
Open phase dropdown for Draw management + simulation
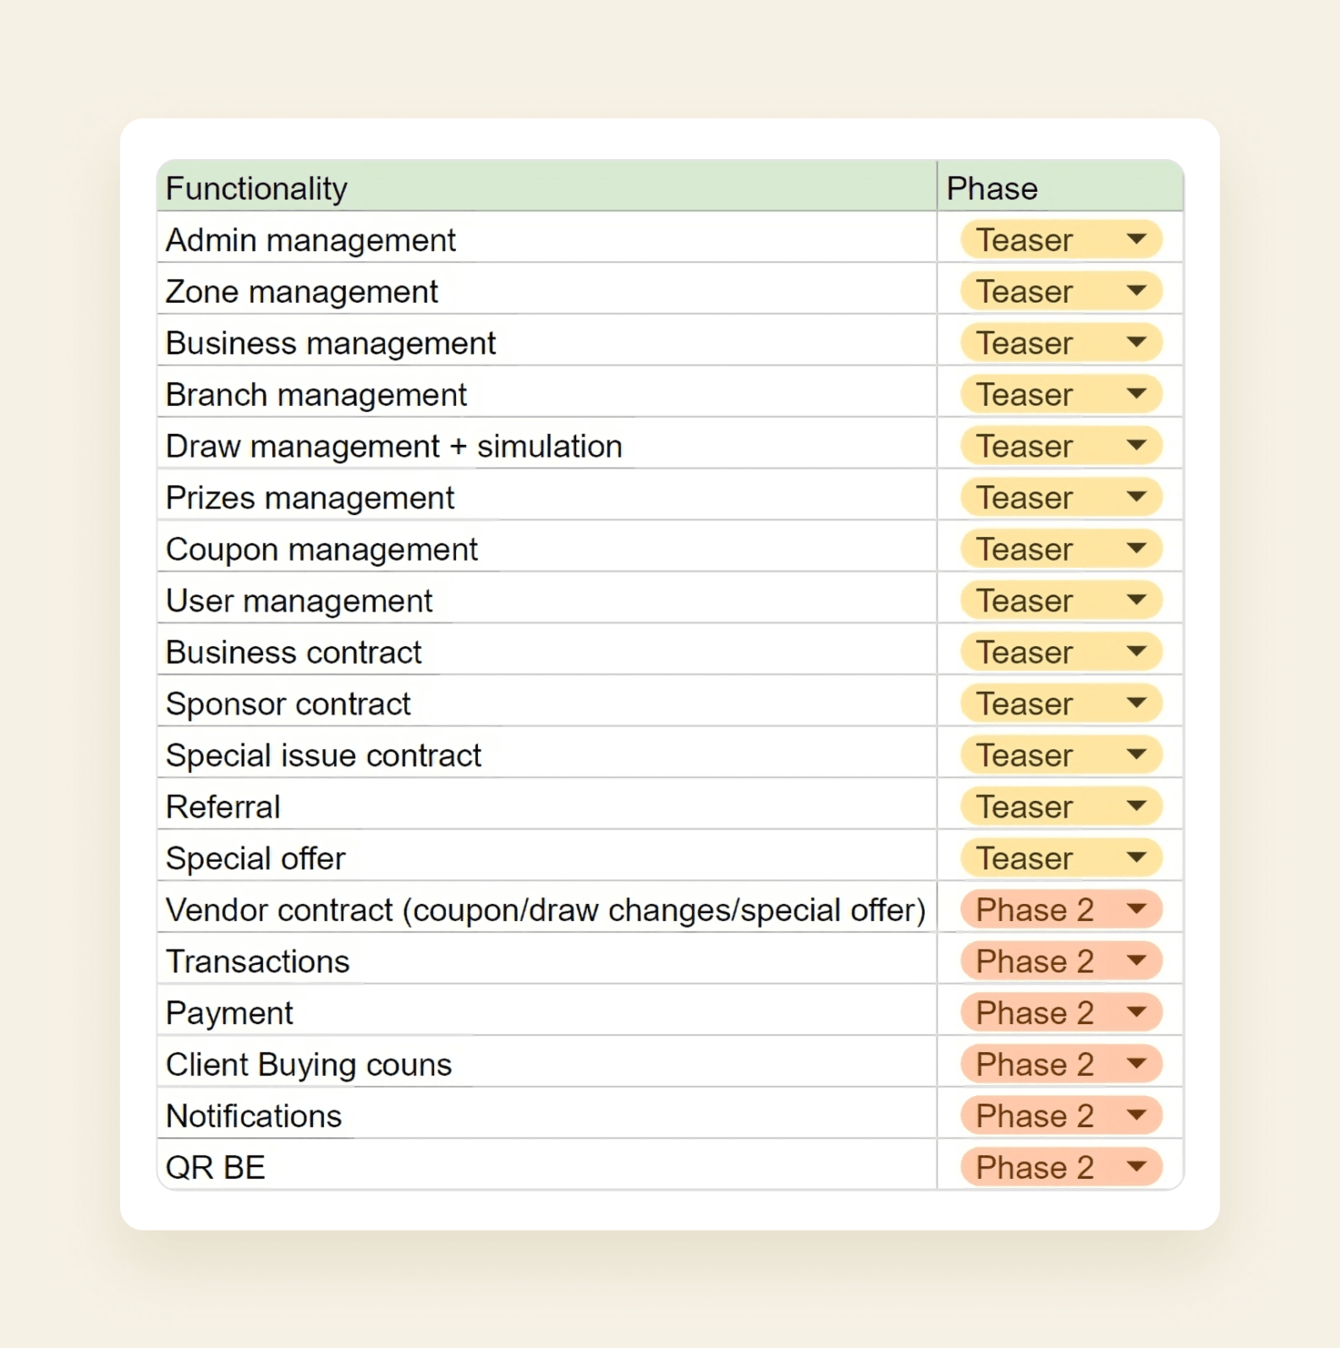1136,446
